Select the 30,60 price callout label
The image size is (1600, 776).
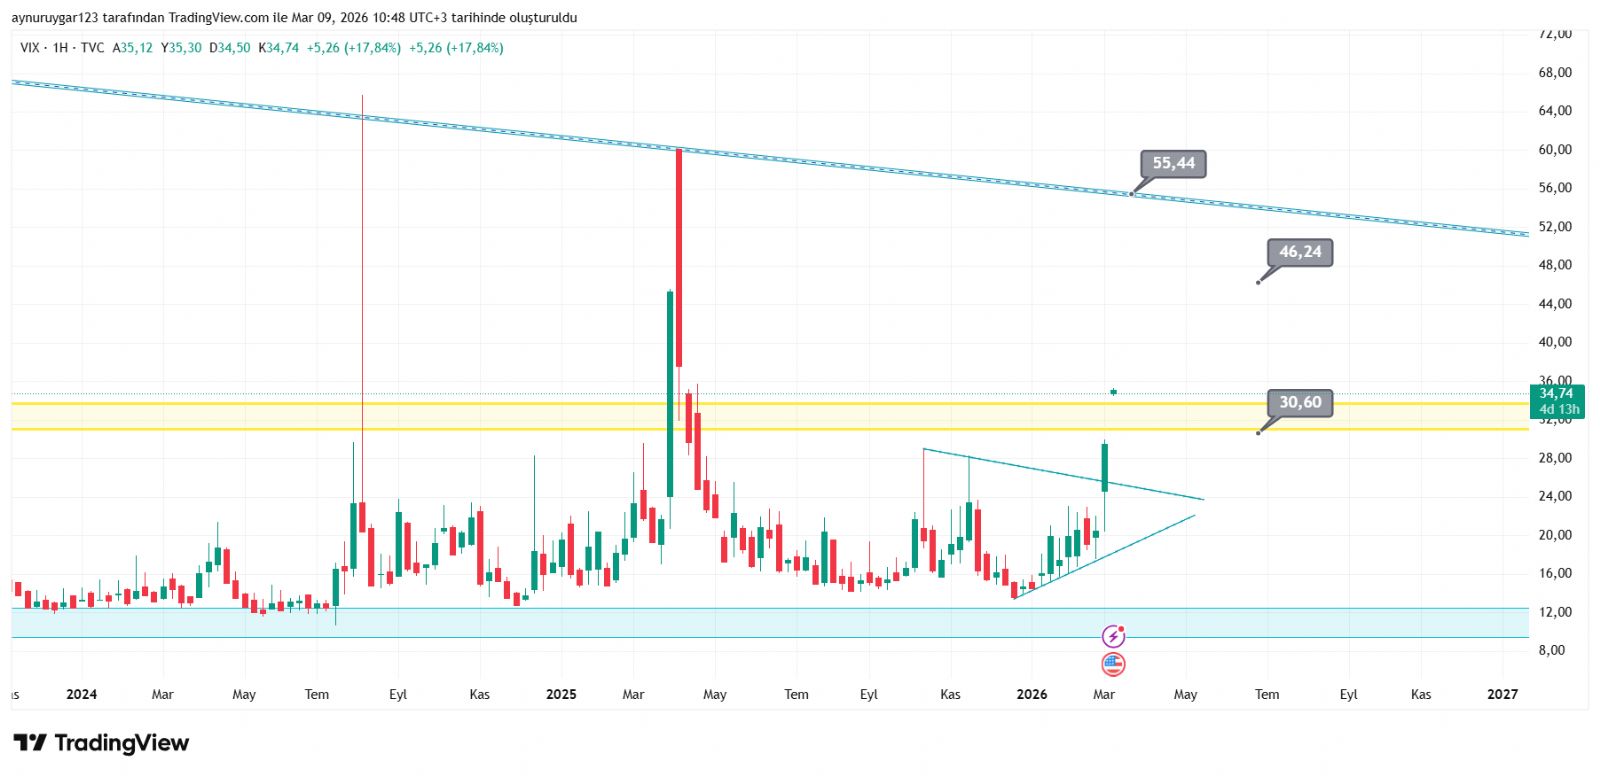1299,403
